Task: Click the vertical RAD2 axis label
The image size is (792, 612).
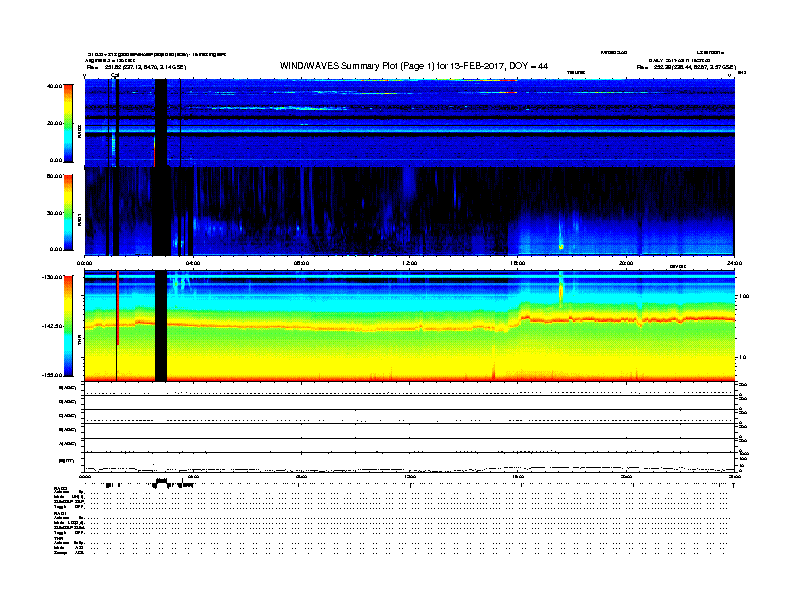Action: pyautogui.click(x=79, y=132)
